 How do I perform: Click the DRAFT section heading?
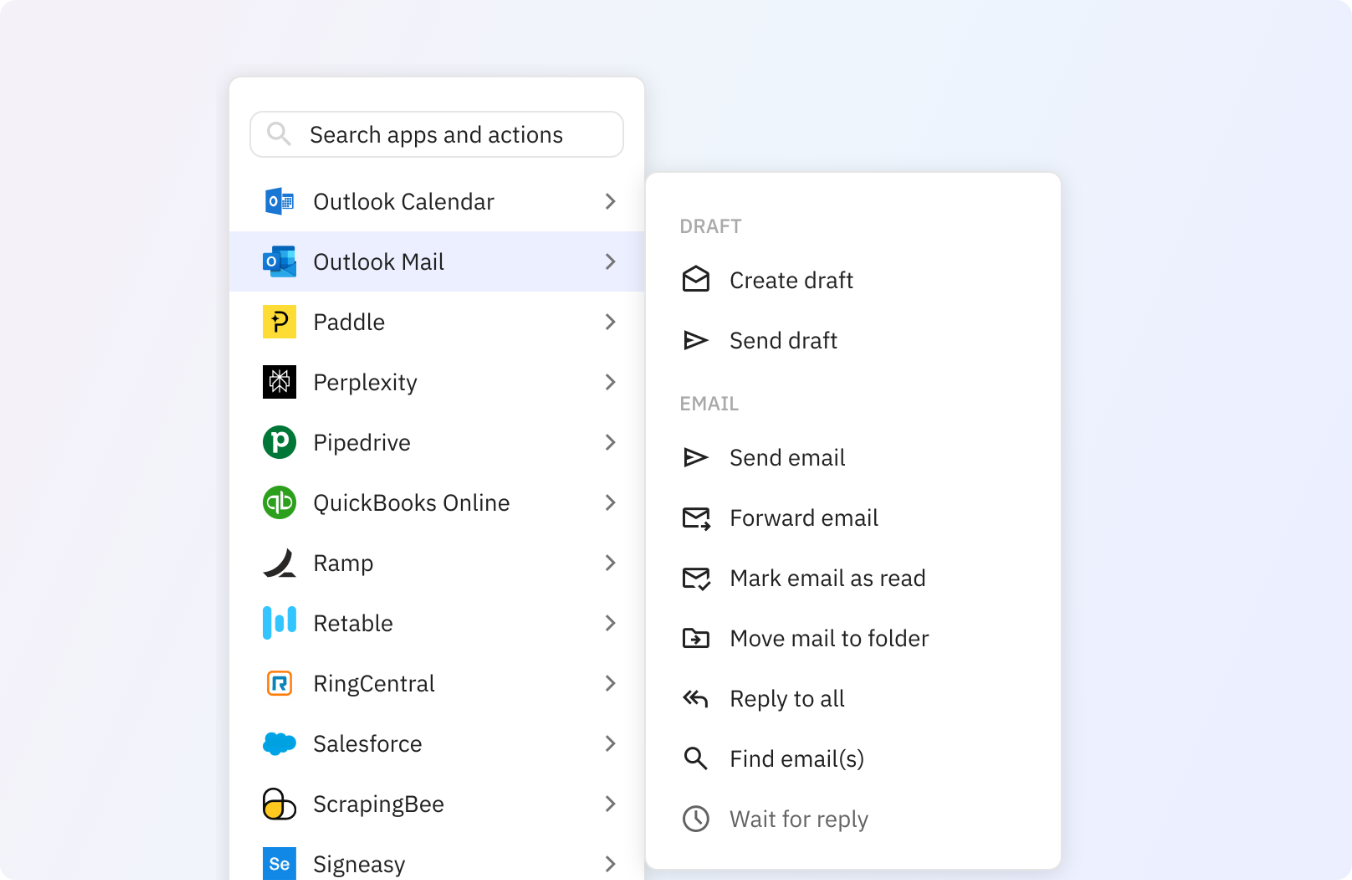click(x=711, y=226)
